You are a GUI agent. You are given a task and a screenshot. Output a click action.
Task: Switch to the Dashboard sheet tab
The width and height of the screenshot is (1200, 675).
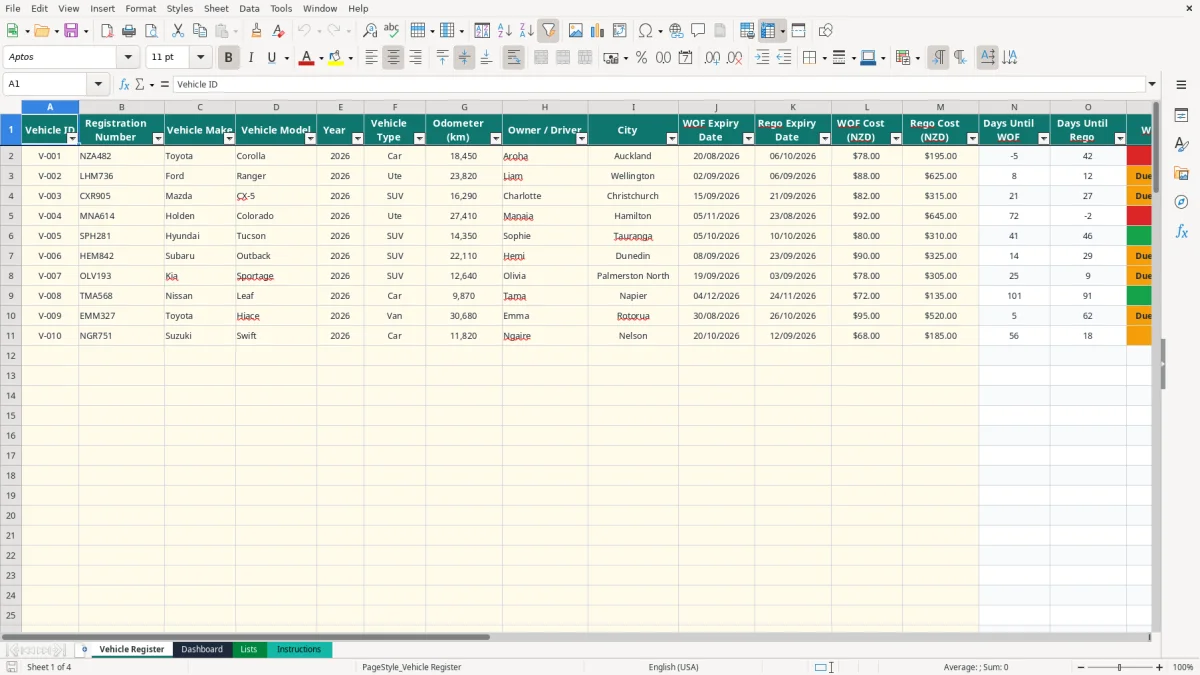[202, 650]
